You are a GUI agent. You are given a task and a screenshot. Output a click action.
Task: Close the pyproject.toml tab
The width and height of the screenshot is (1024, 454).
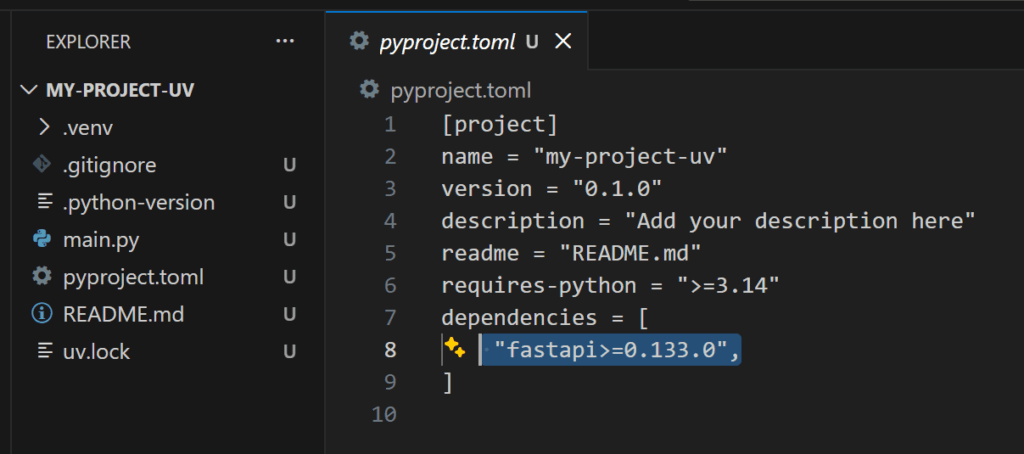click(x=563, y=41)
